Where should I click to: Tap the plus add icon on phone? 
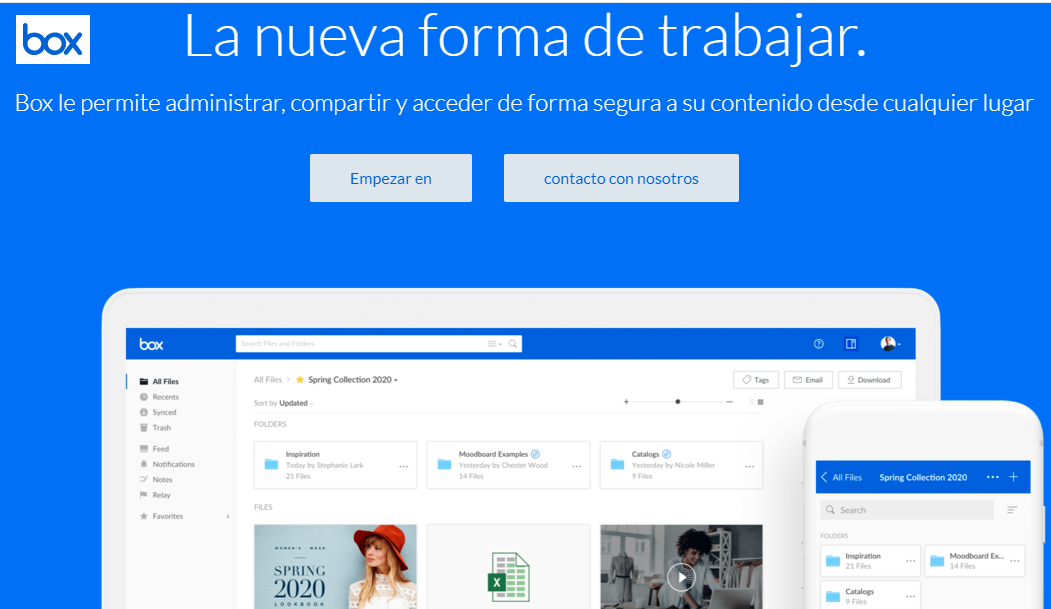tap(1013, 477)
